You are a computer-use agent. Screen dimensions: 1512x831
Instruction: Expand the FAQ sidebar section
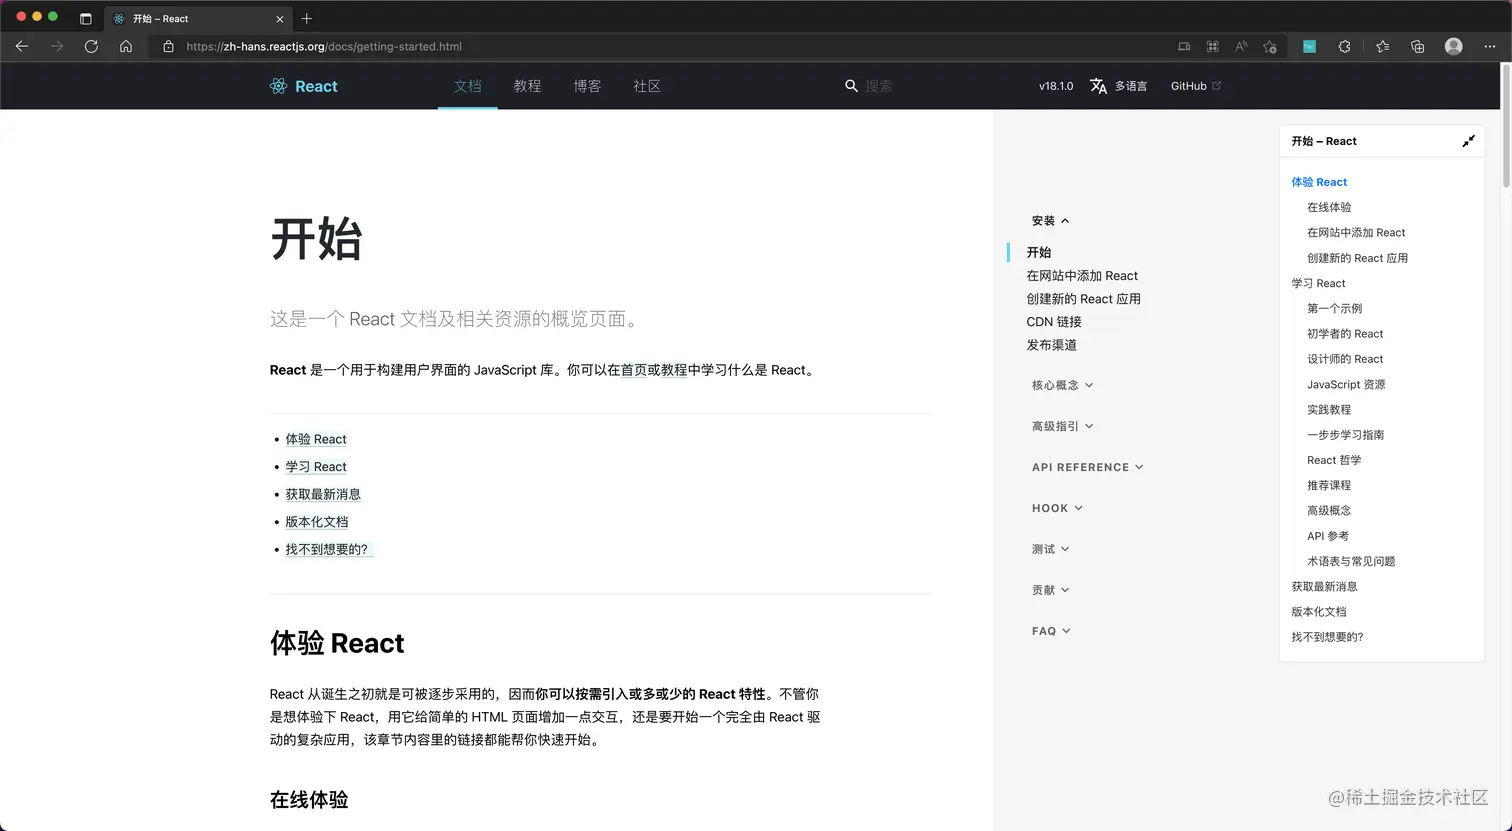pyautogui.click(x=1051, y=631)
